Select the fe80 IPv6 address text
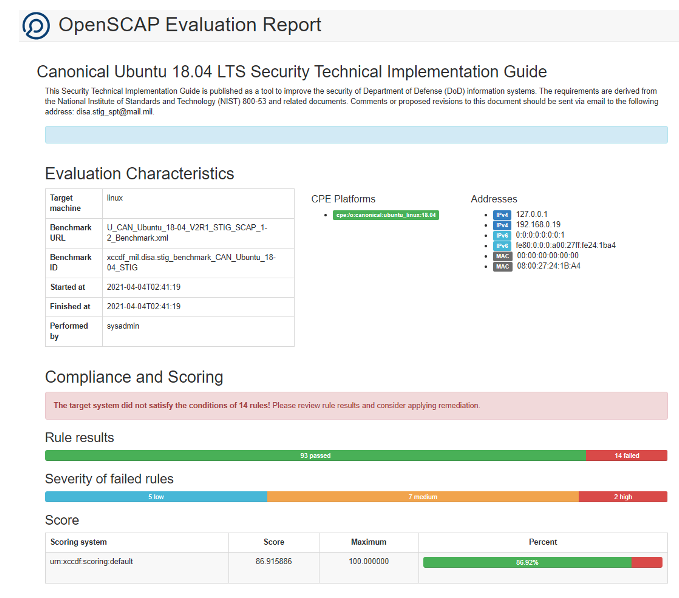The height and width of the screenshot is (598, 679). click(x=566, y=245)
